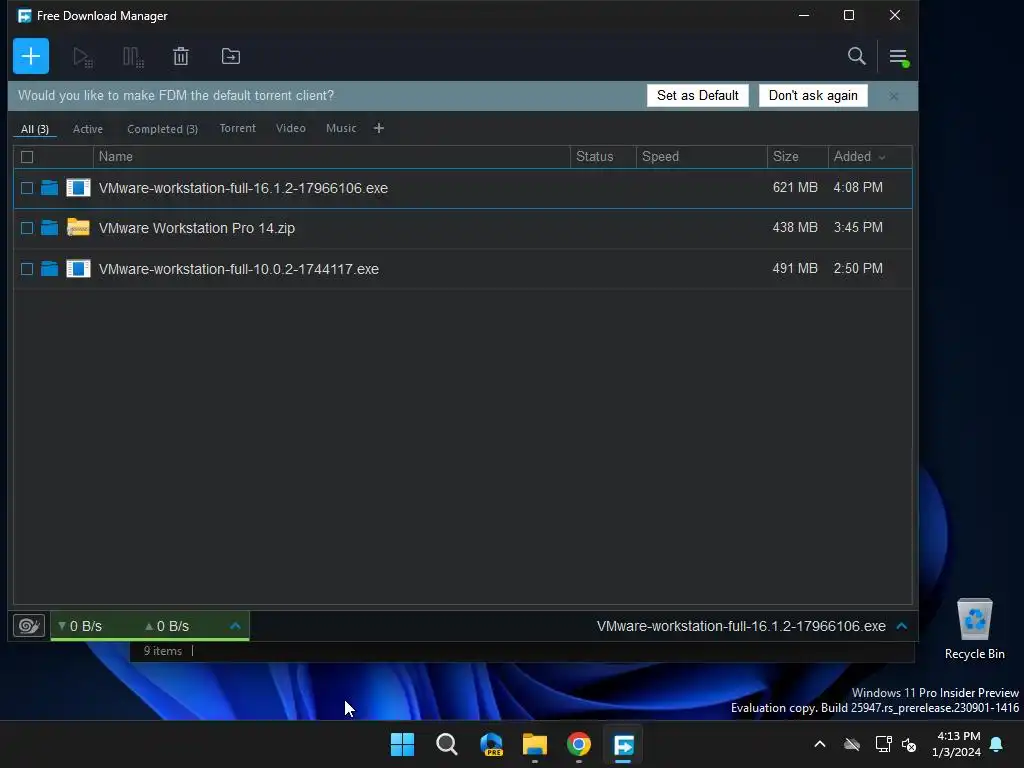Click the 3:45 PM added time
The image size is (1024, 768).
coord(858,227)
